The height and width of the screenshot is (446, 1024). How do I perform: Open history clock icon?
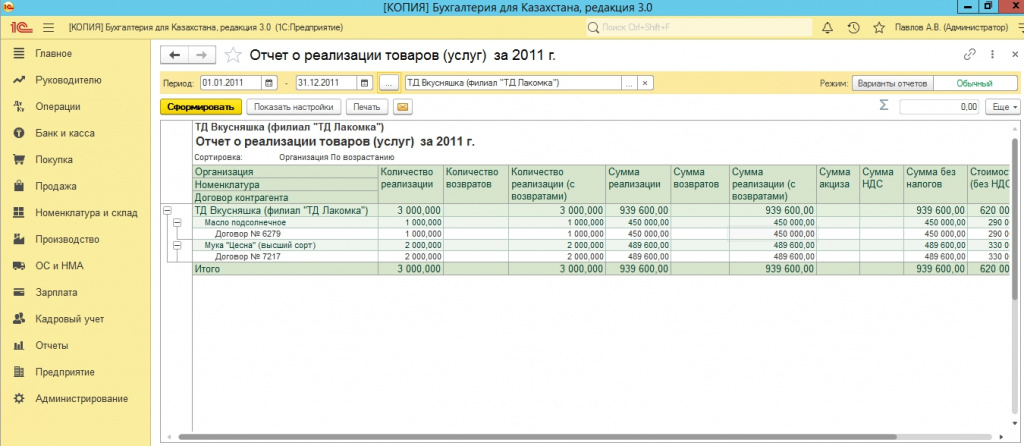click(853, 27)
